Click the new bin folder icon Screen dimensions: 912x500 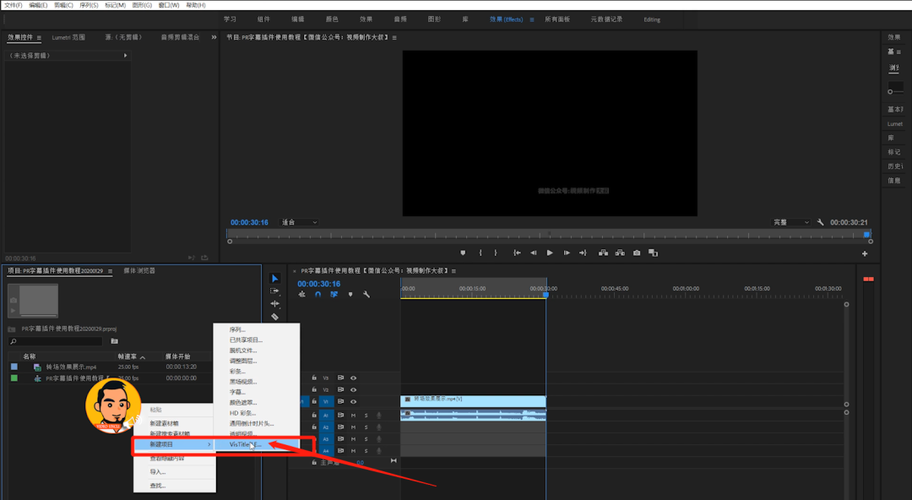pyautogui.click(x=115, y=341)
